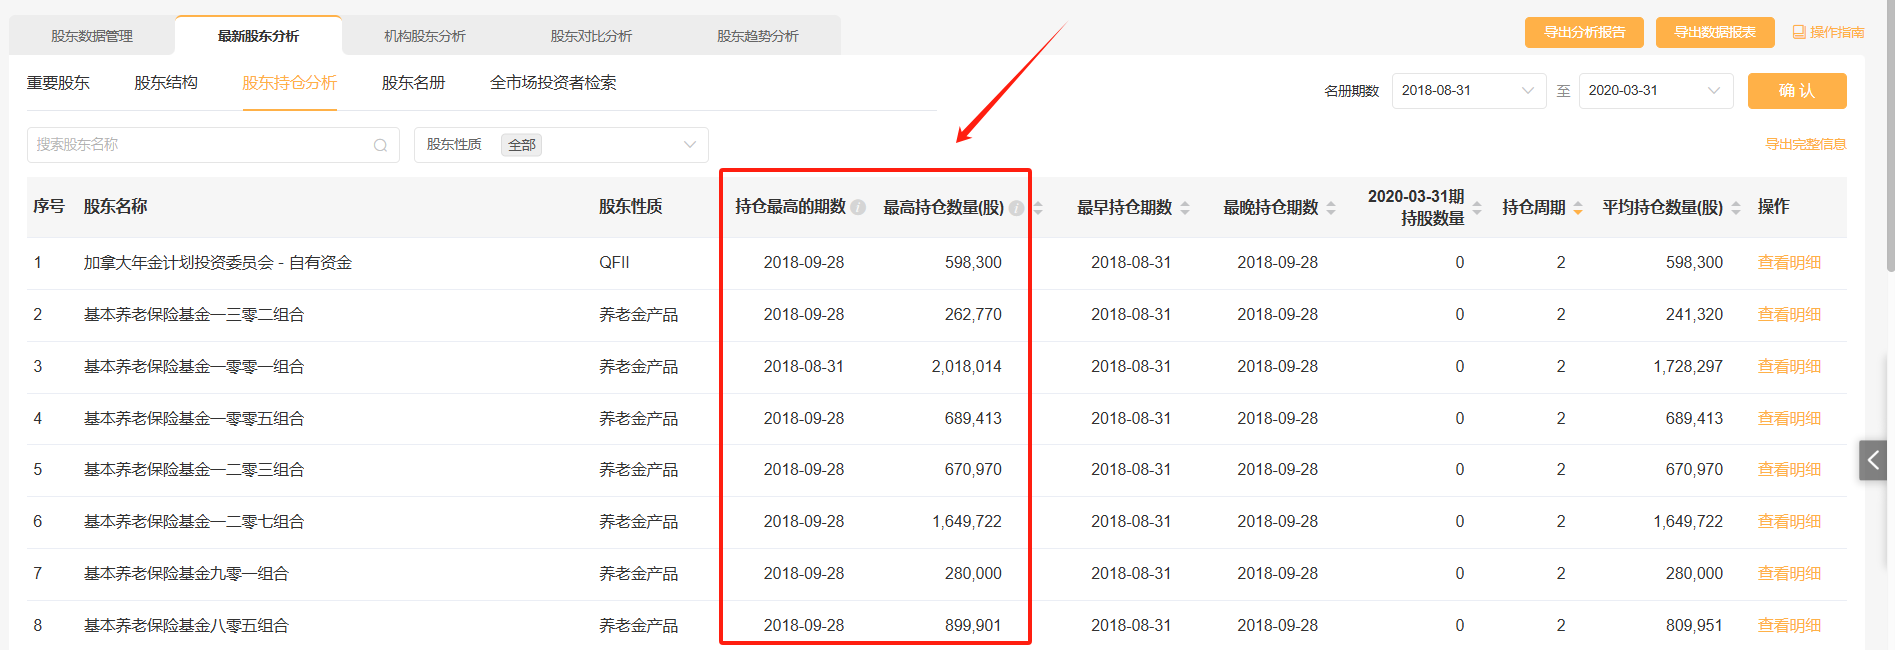The height and width of the screenshot is (650, 1895).
Task: Click the 股东名称 column header
Action: point(115,207)
